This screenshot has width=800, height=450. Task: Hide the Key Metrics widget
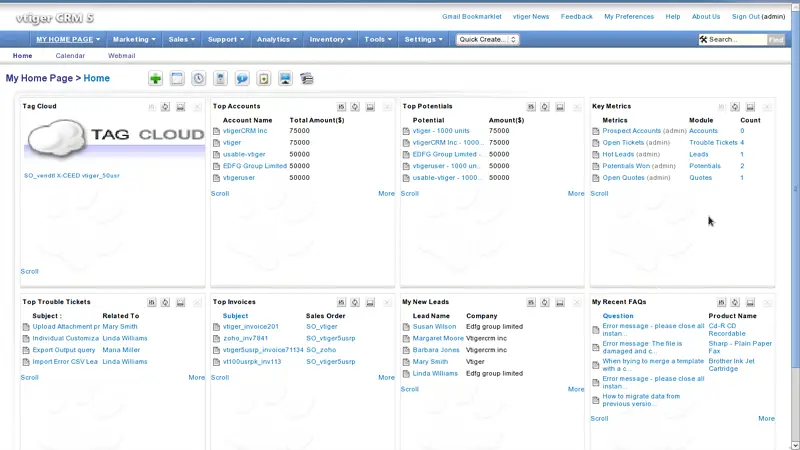pos(750,107)
